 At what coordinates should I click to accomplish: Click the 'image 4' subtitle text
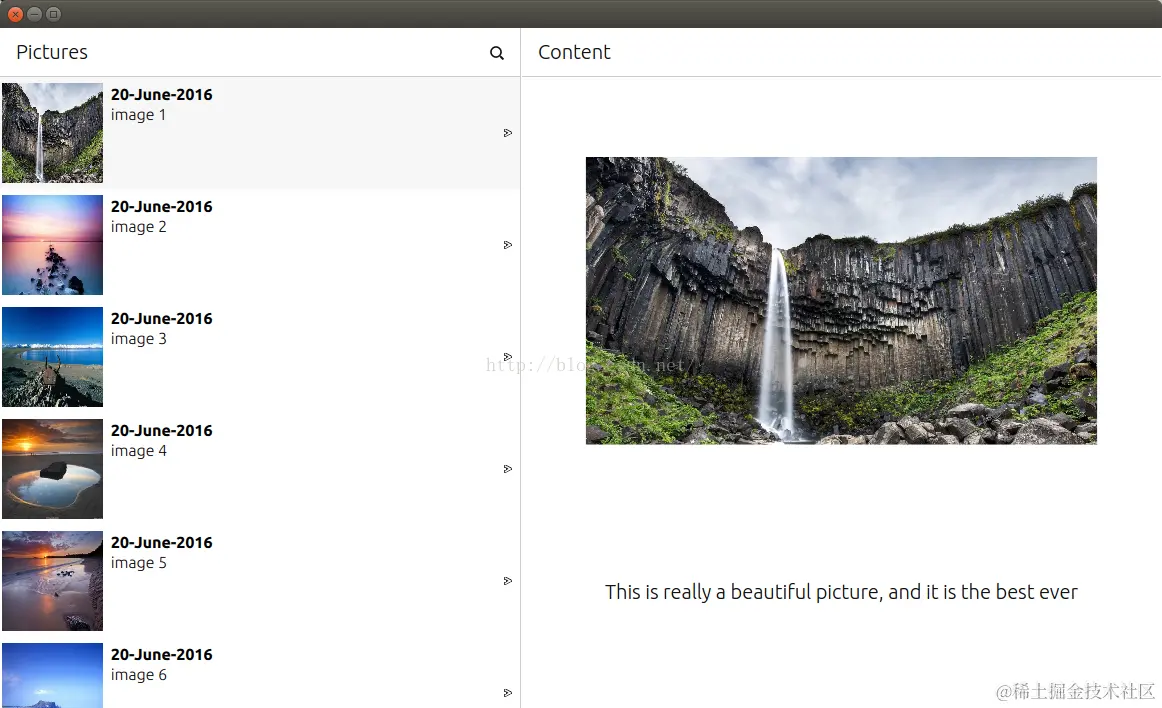(139, 451)
